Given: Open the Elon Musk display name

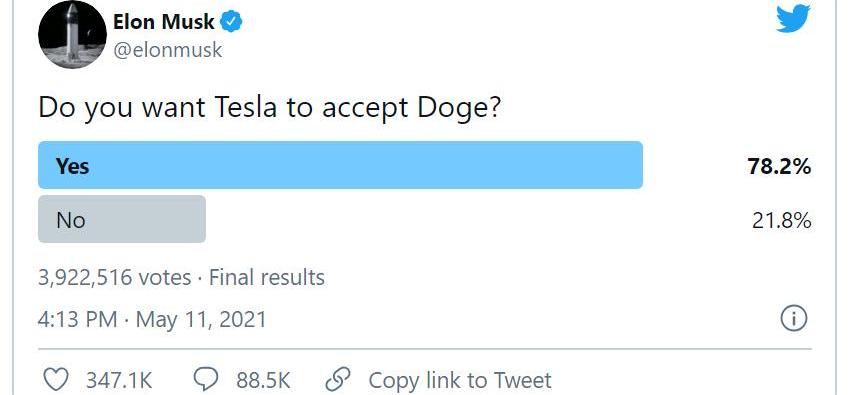Looking at the screenshot, I should 164,22.
